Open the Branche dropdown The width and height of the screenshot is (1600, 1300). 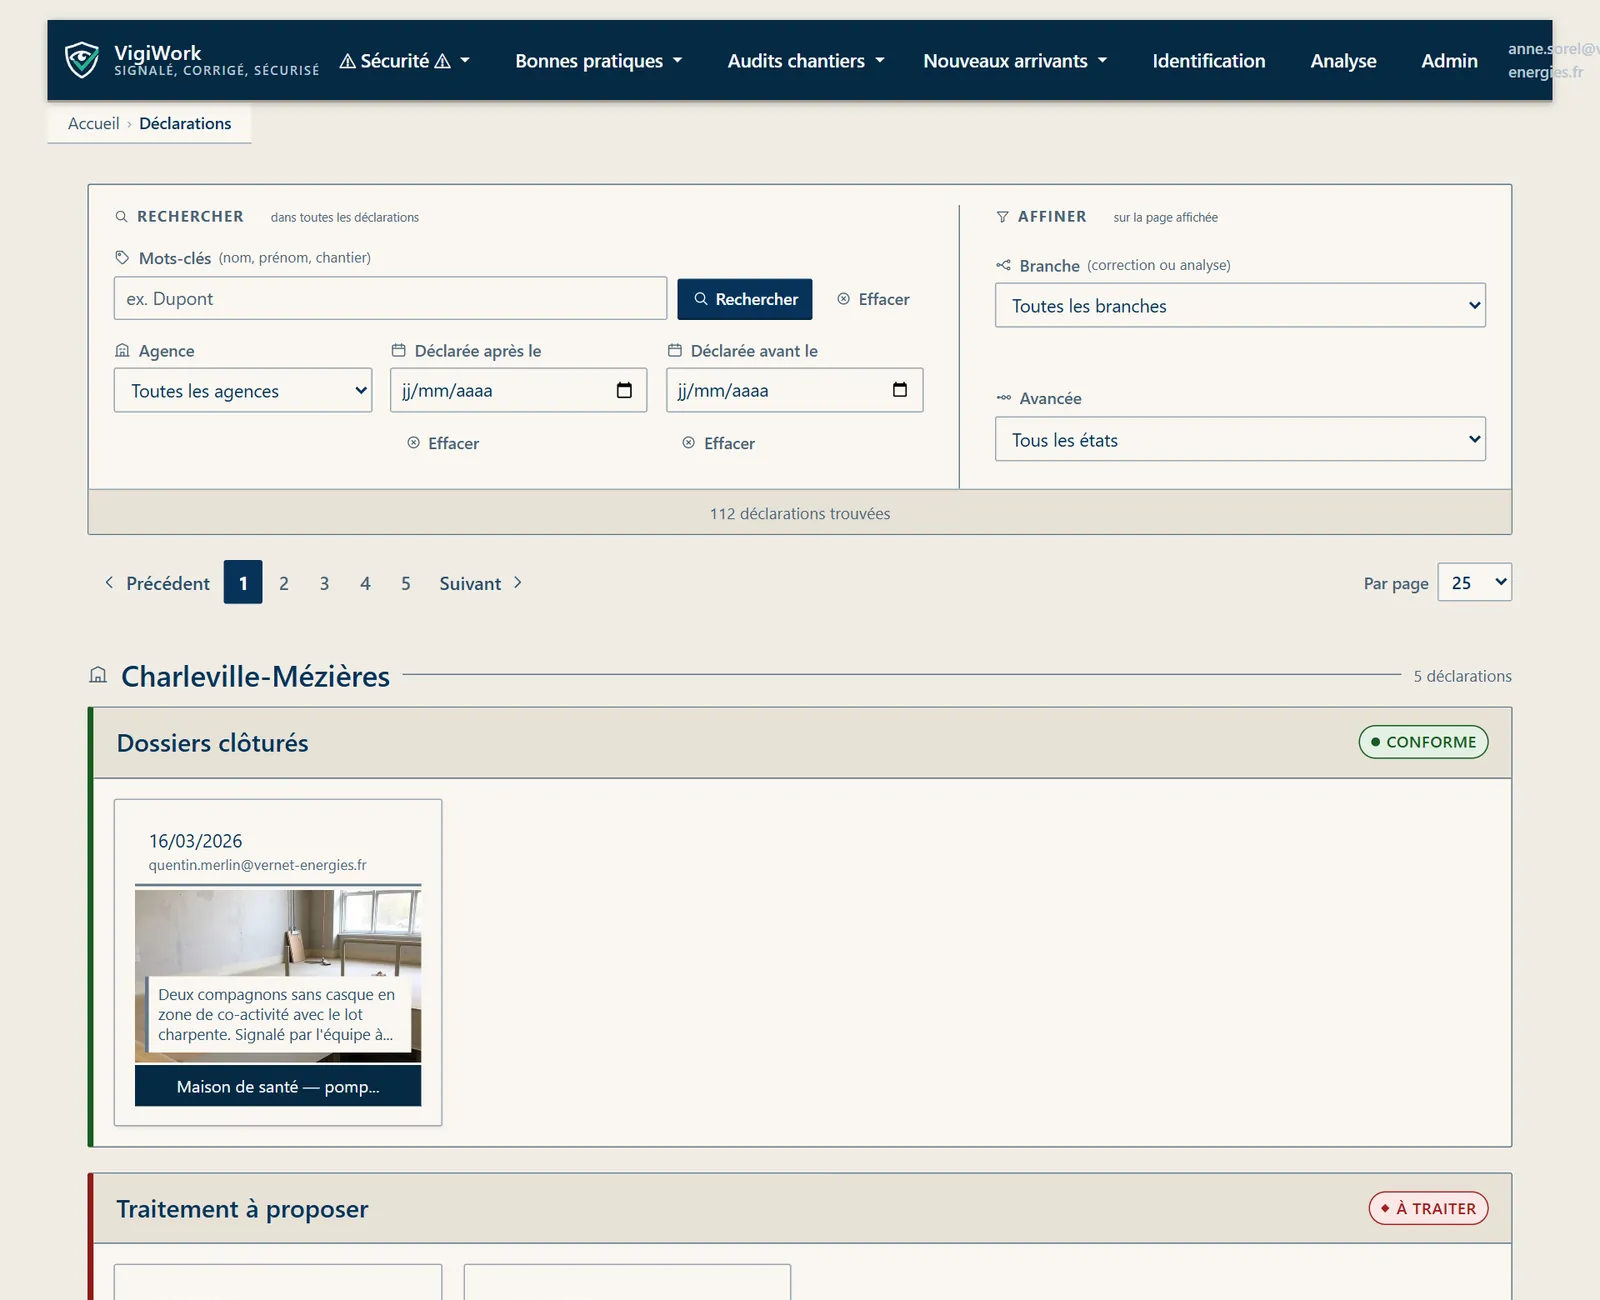pos(1240,305)
